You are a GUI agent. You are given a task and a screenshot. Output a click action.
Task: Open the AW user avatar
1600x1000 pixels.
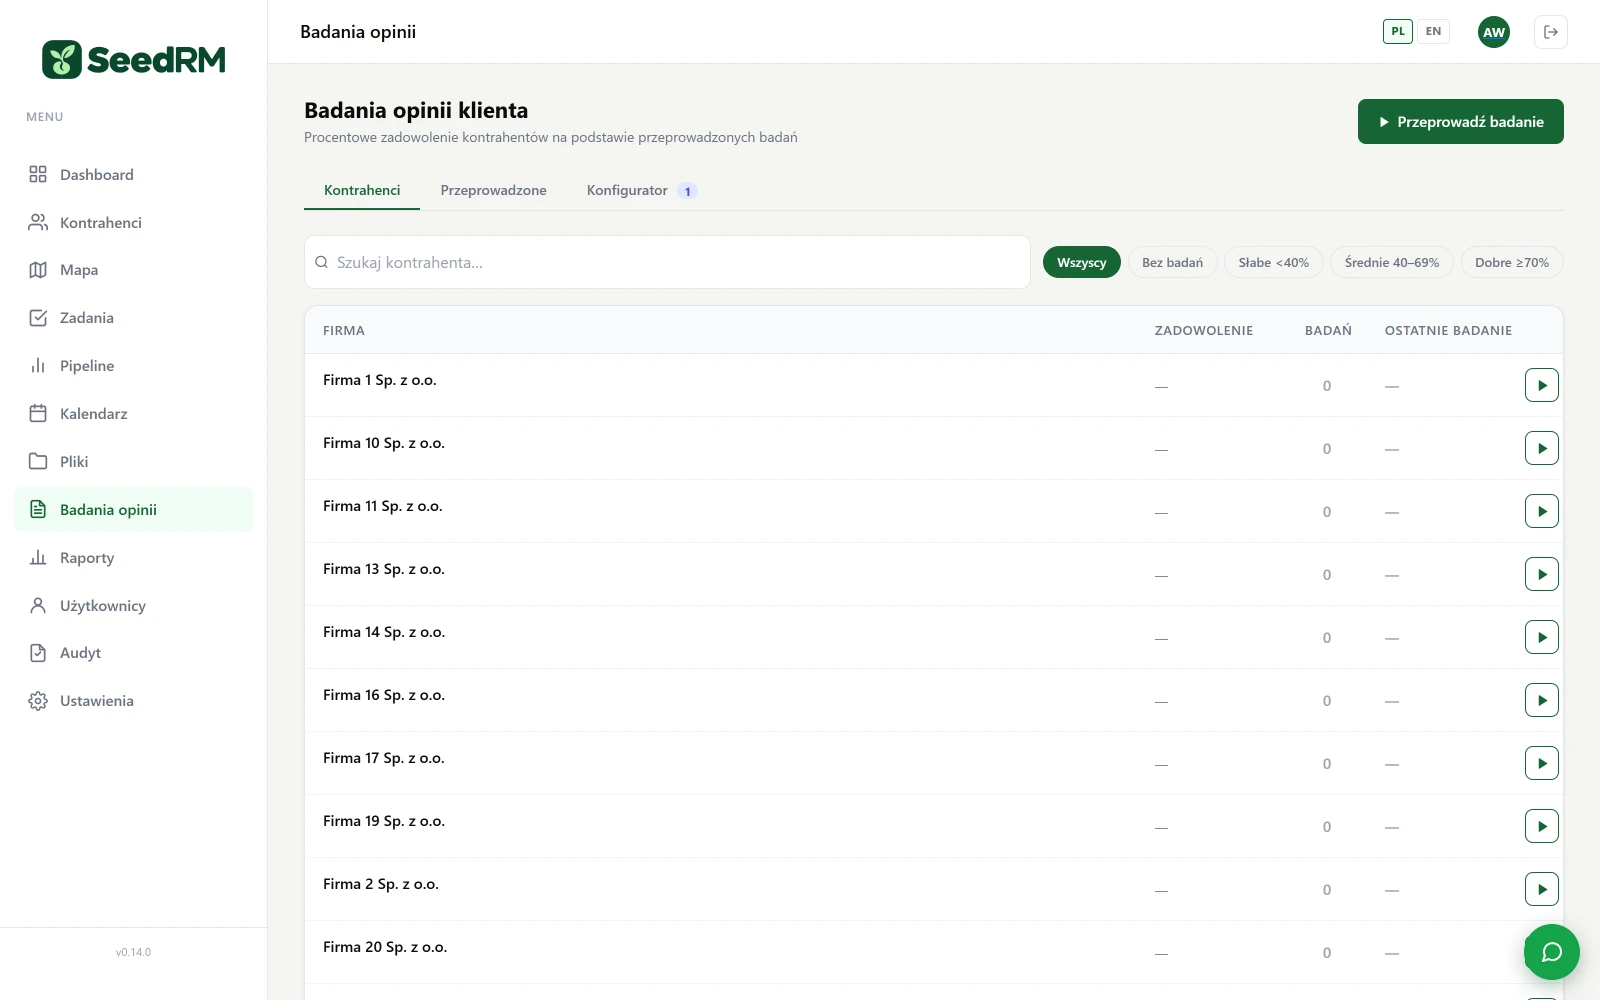coord(1494,32)
